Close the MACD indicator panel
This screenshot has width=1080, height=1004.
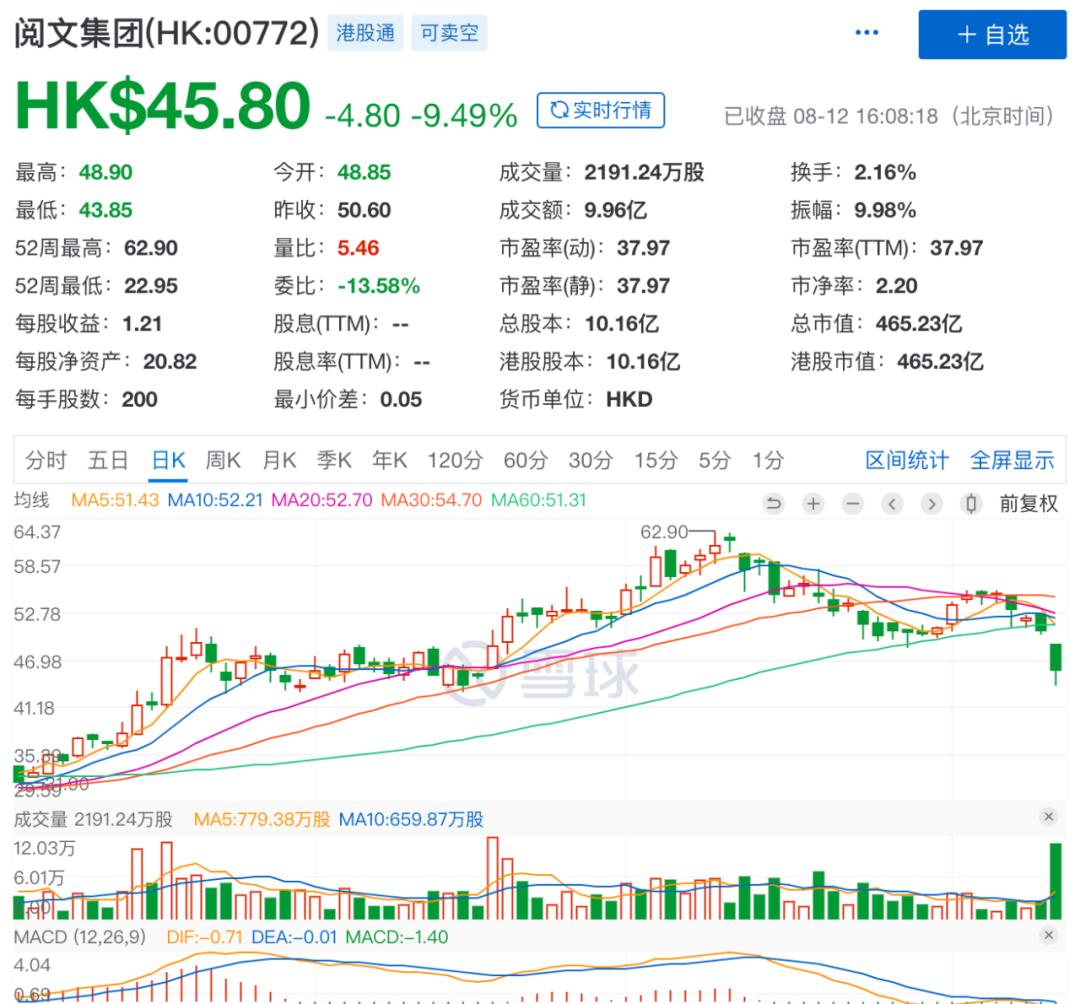pos(1048,935)
